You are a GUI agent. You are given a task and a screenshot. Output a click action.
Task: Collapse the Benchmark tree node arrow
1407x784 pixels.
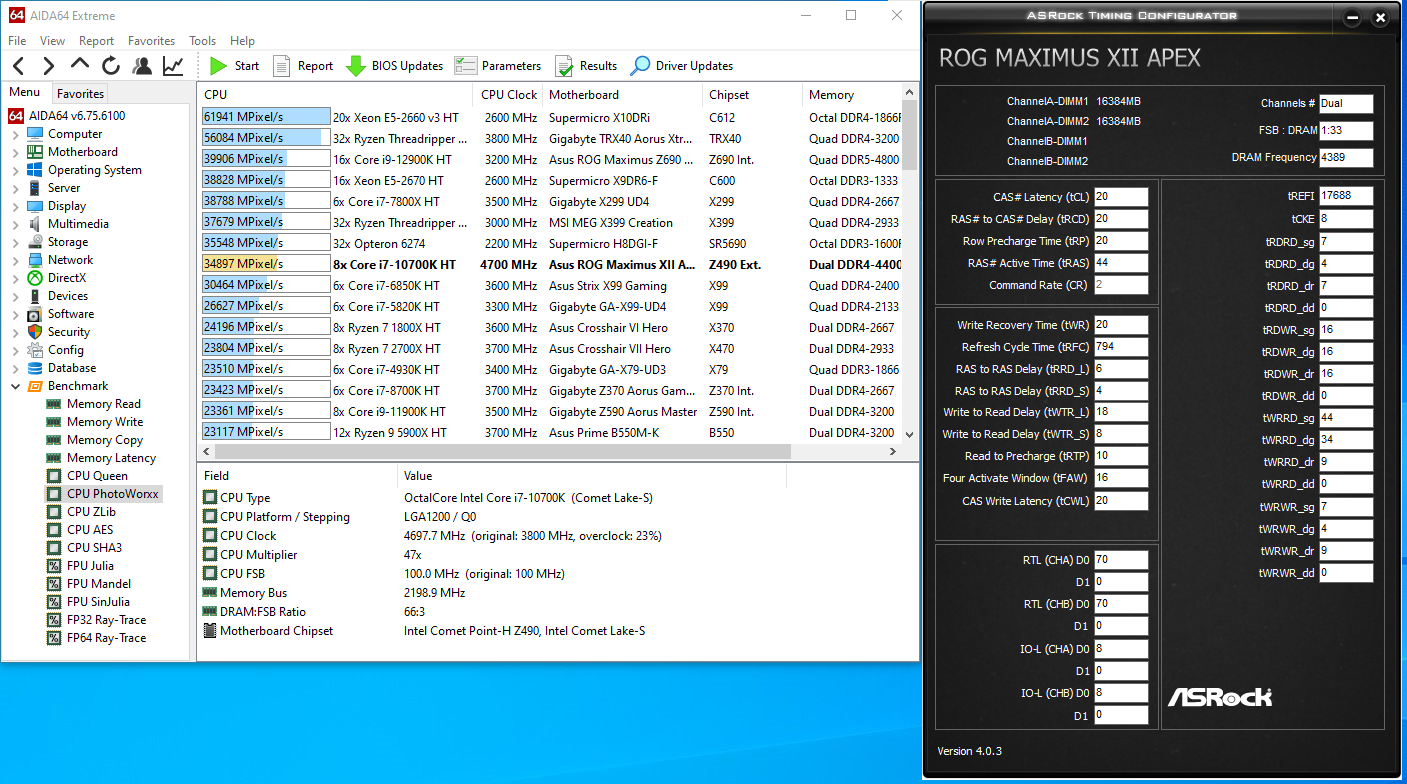[16, 386]
